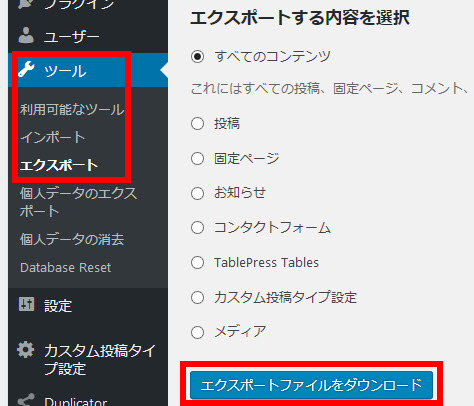Open 利用可能なツール submenu item
The width and height of the screenshot is (474, 406).
tap(72, 109)
